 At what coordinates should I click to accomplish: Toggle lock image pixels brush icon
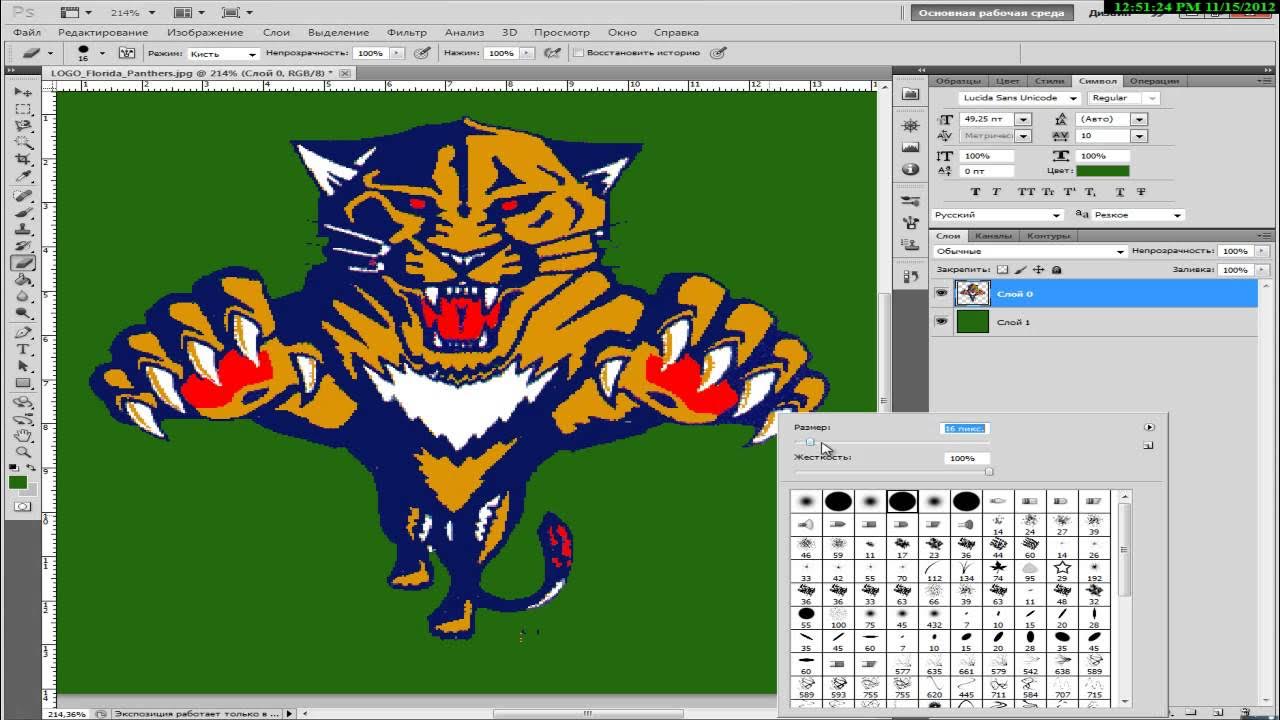point(1021,270)
